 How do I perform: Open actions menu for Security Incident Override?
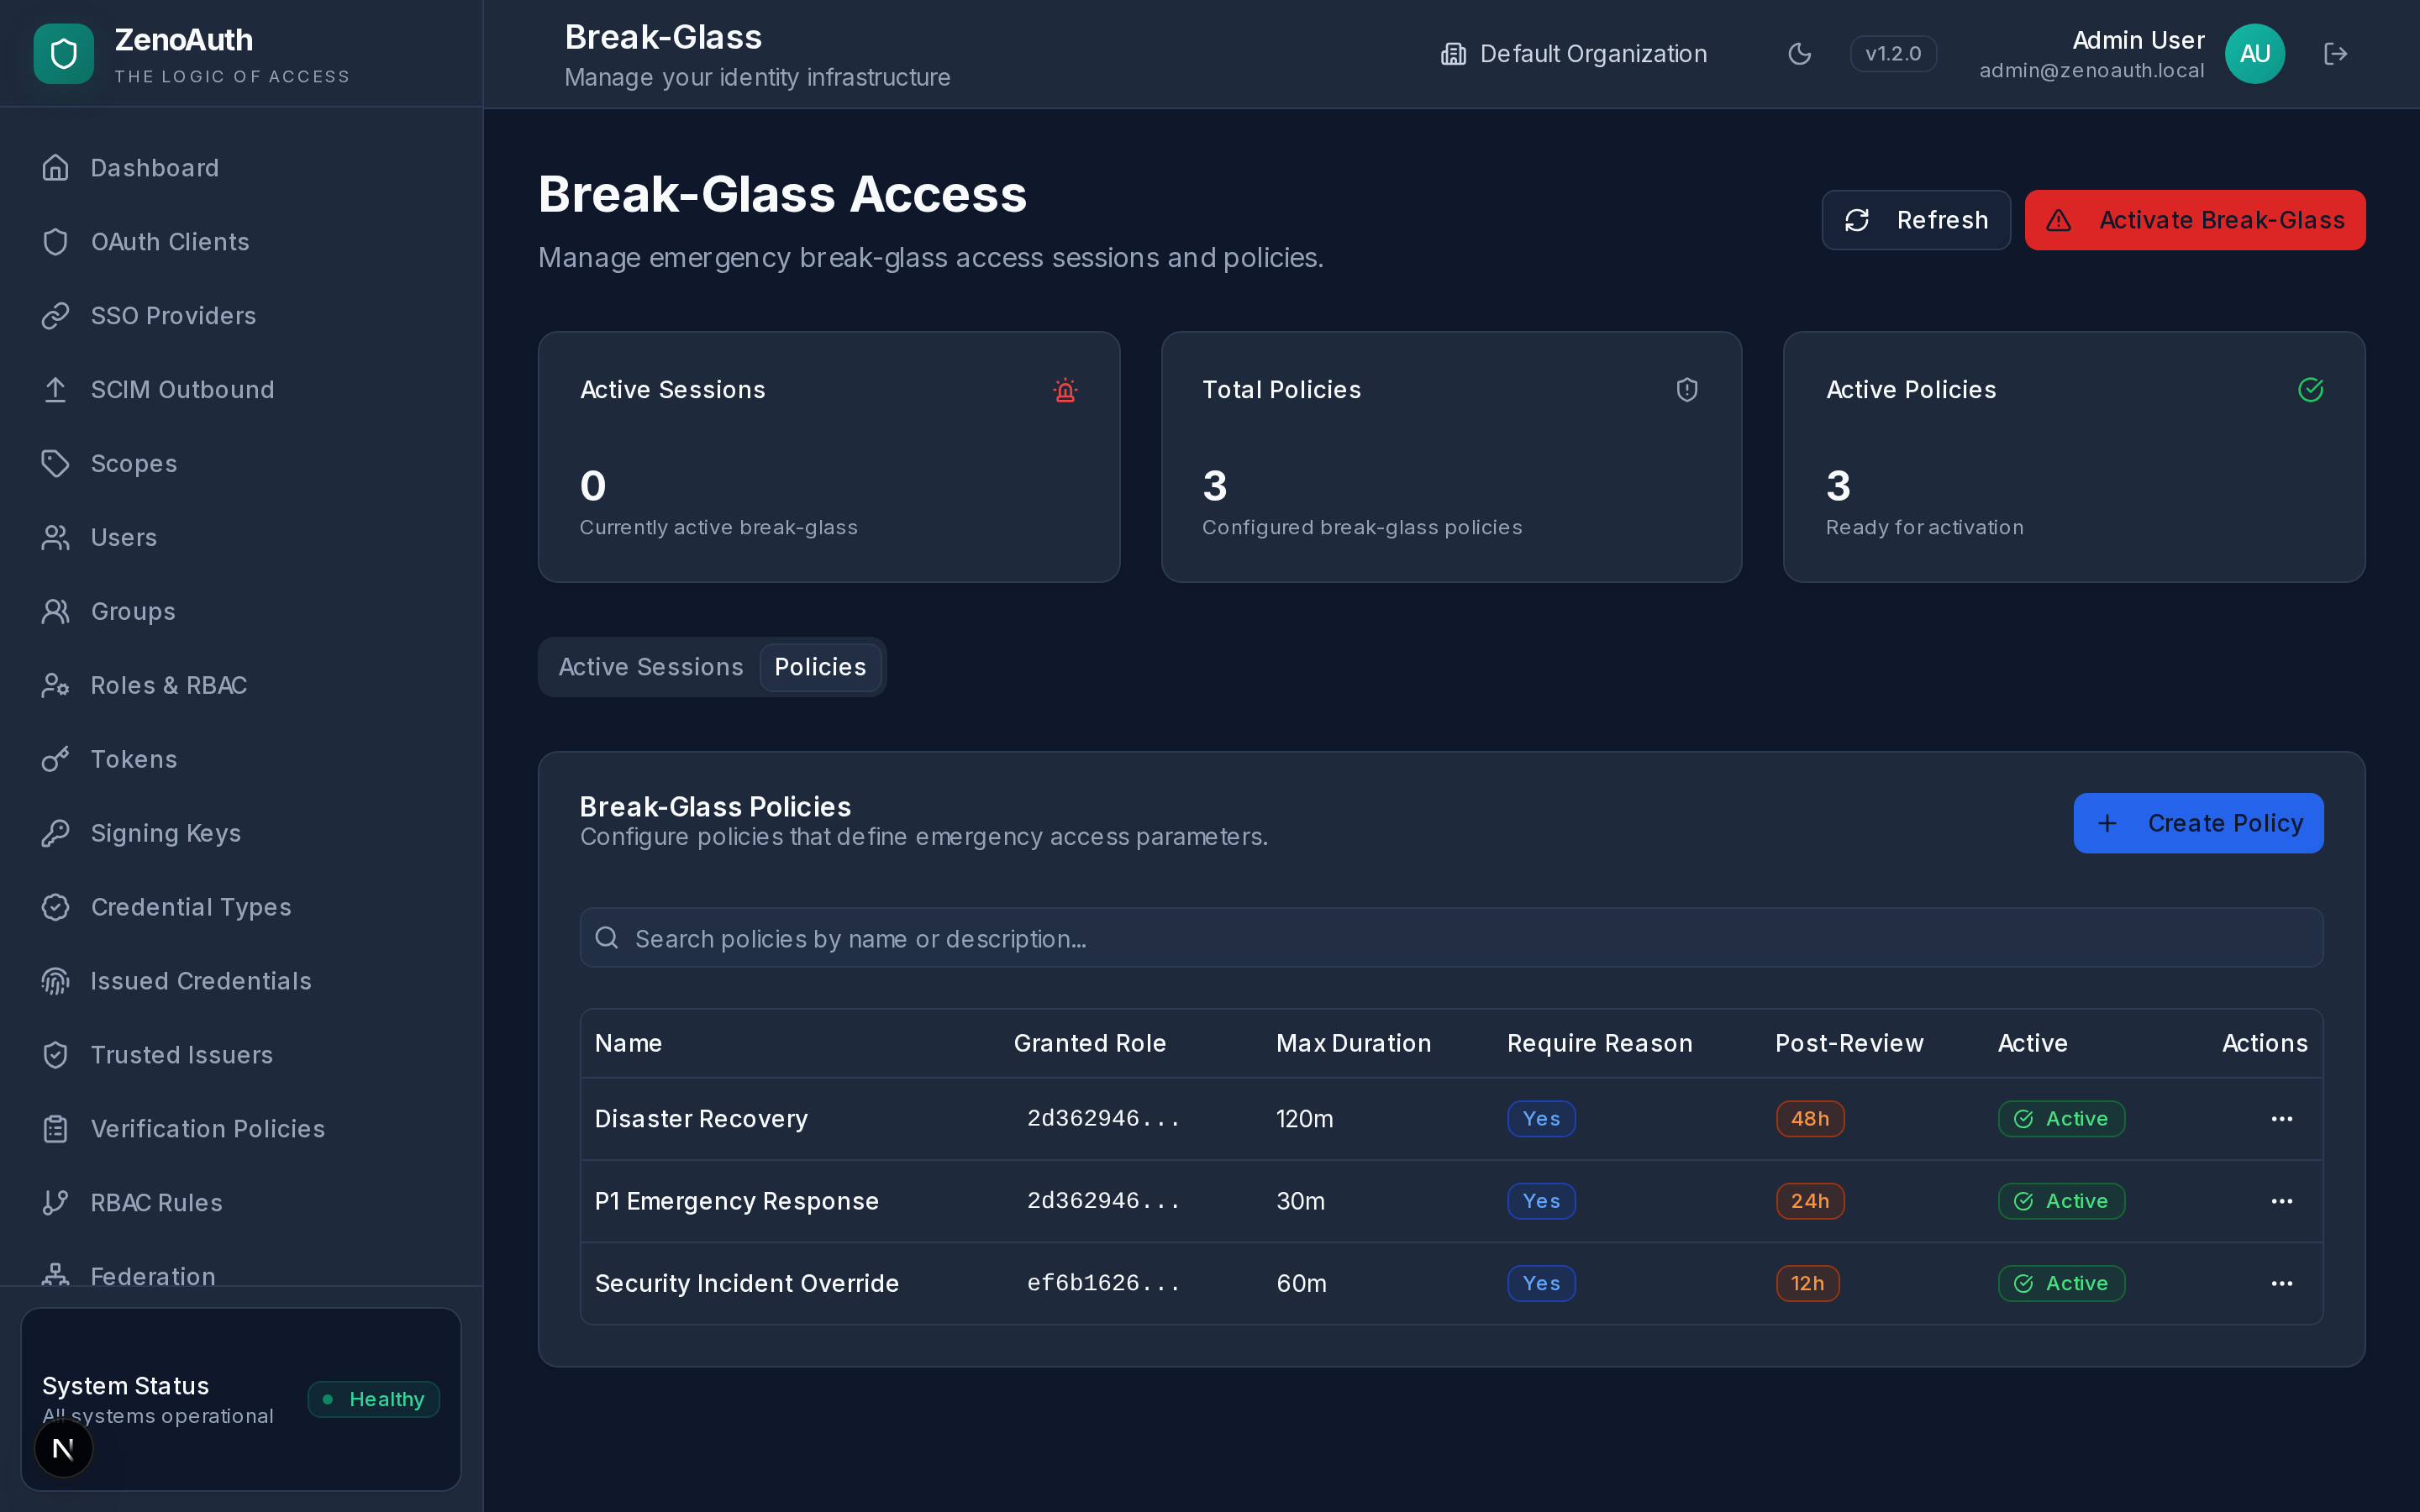click(2282, 1283)
